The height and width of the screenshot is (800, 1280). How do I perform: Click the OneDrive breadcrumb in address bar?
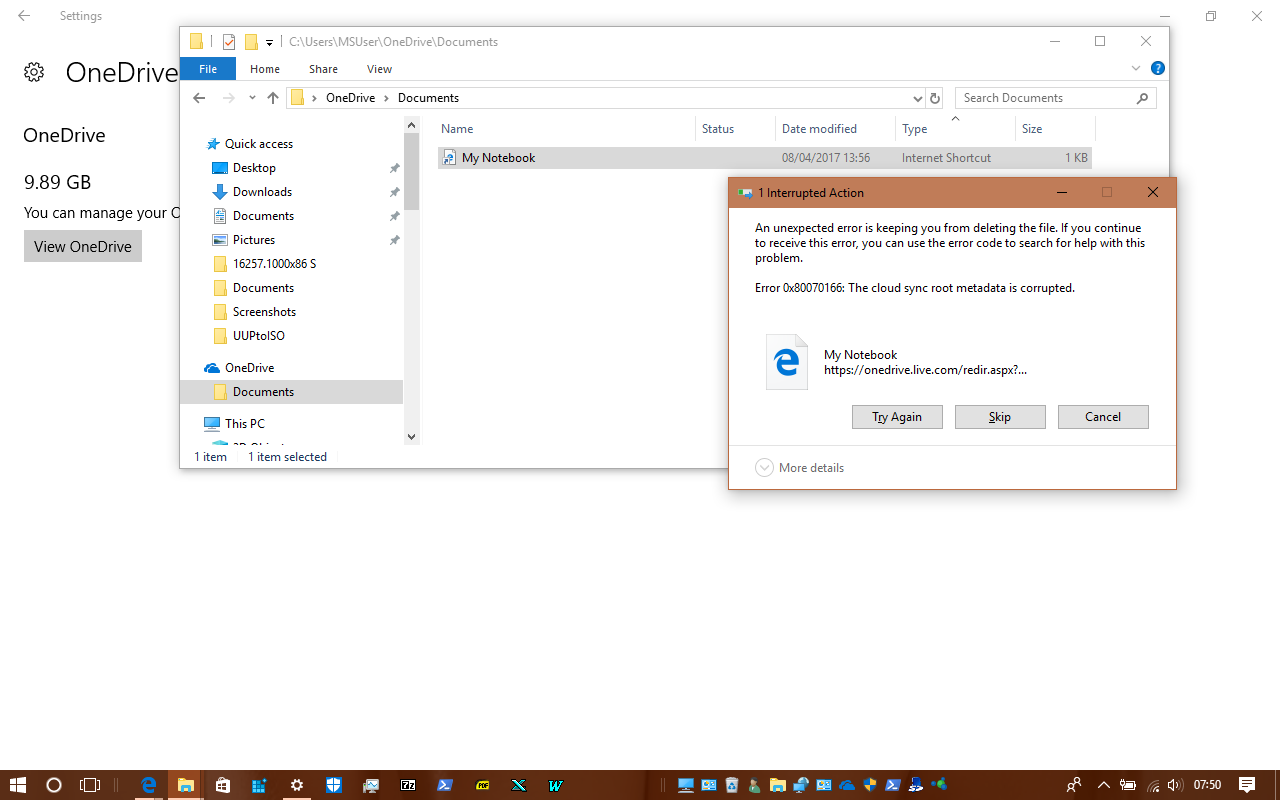pyautogui.click(x=350, y=98)
